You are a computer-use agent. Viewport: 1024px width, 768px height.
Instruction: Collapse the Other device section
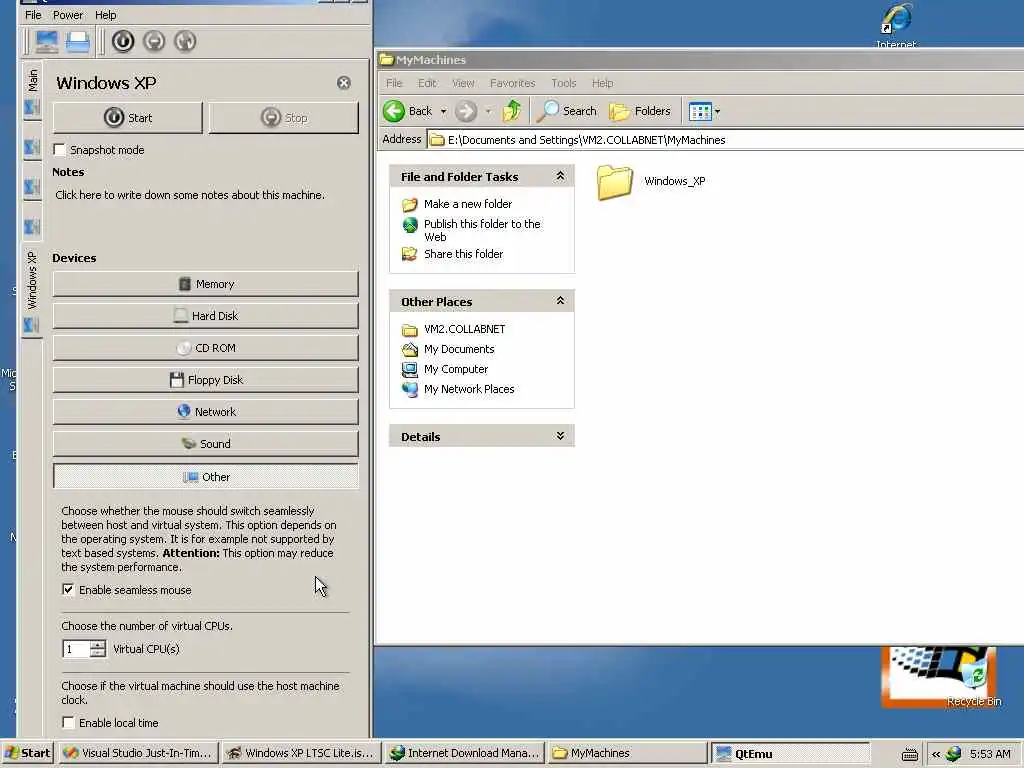pos(206,477)
